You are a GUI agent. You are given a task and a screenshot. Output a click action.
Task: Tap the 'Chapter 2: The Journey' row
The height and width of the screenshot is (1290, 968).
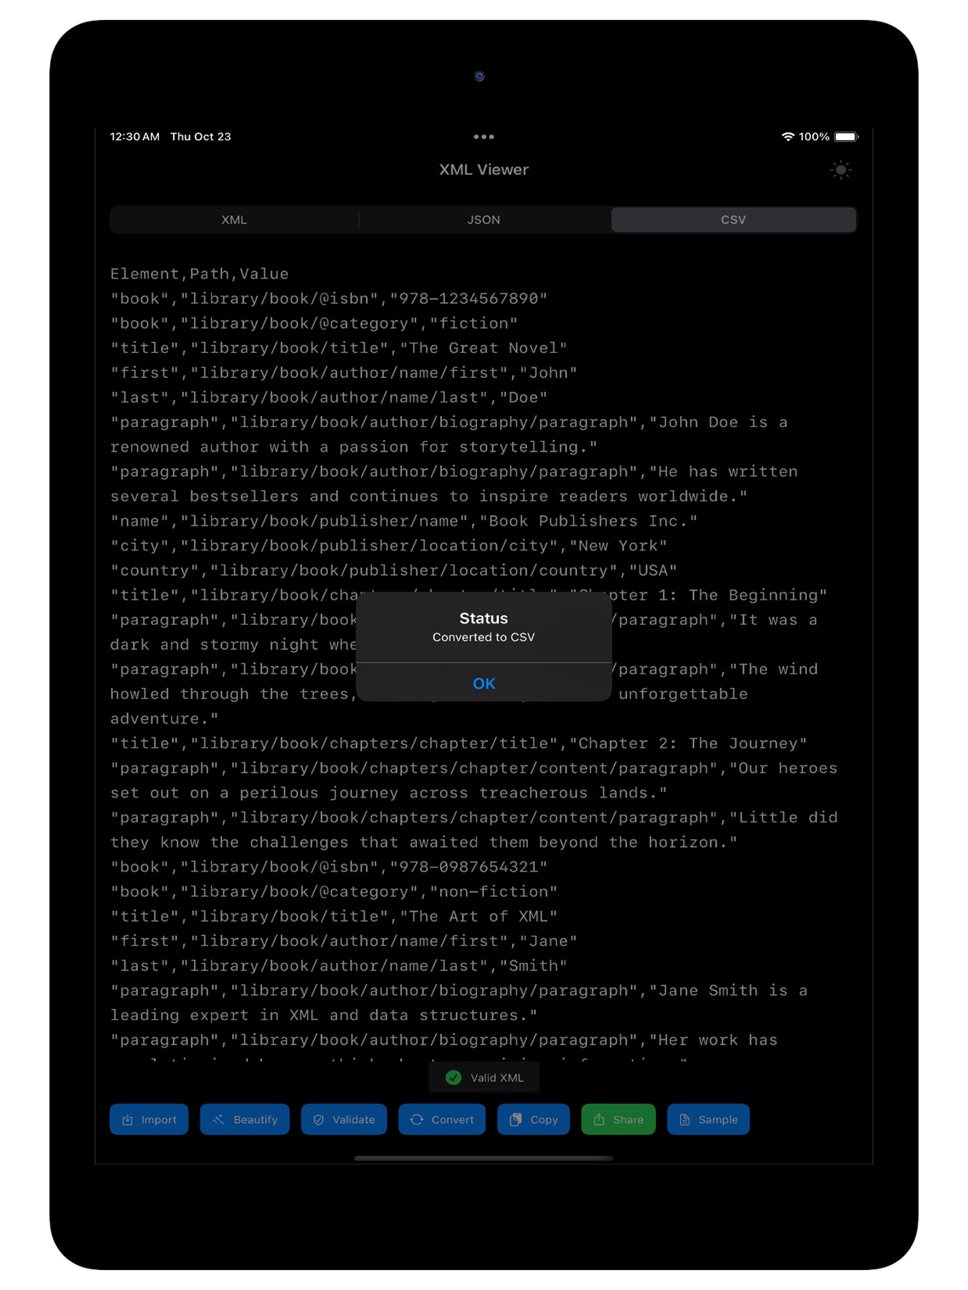point(459,743)
